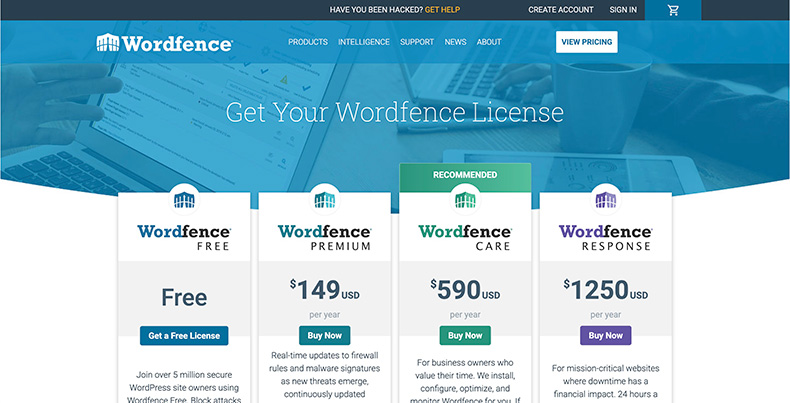The width and height of the screenshot is (790, 403).
Task: Click the Wordfence Care plan title
Action: click(465, 238)
